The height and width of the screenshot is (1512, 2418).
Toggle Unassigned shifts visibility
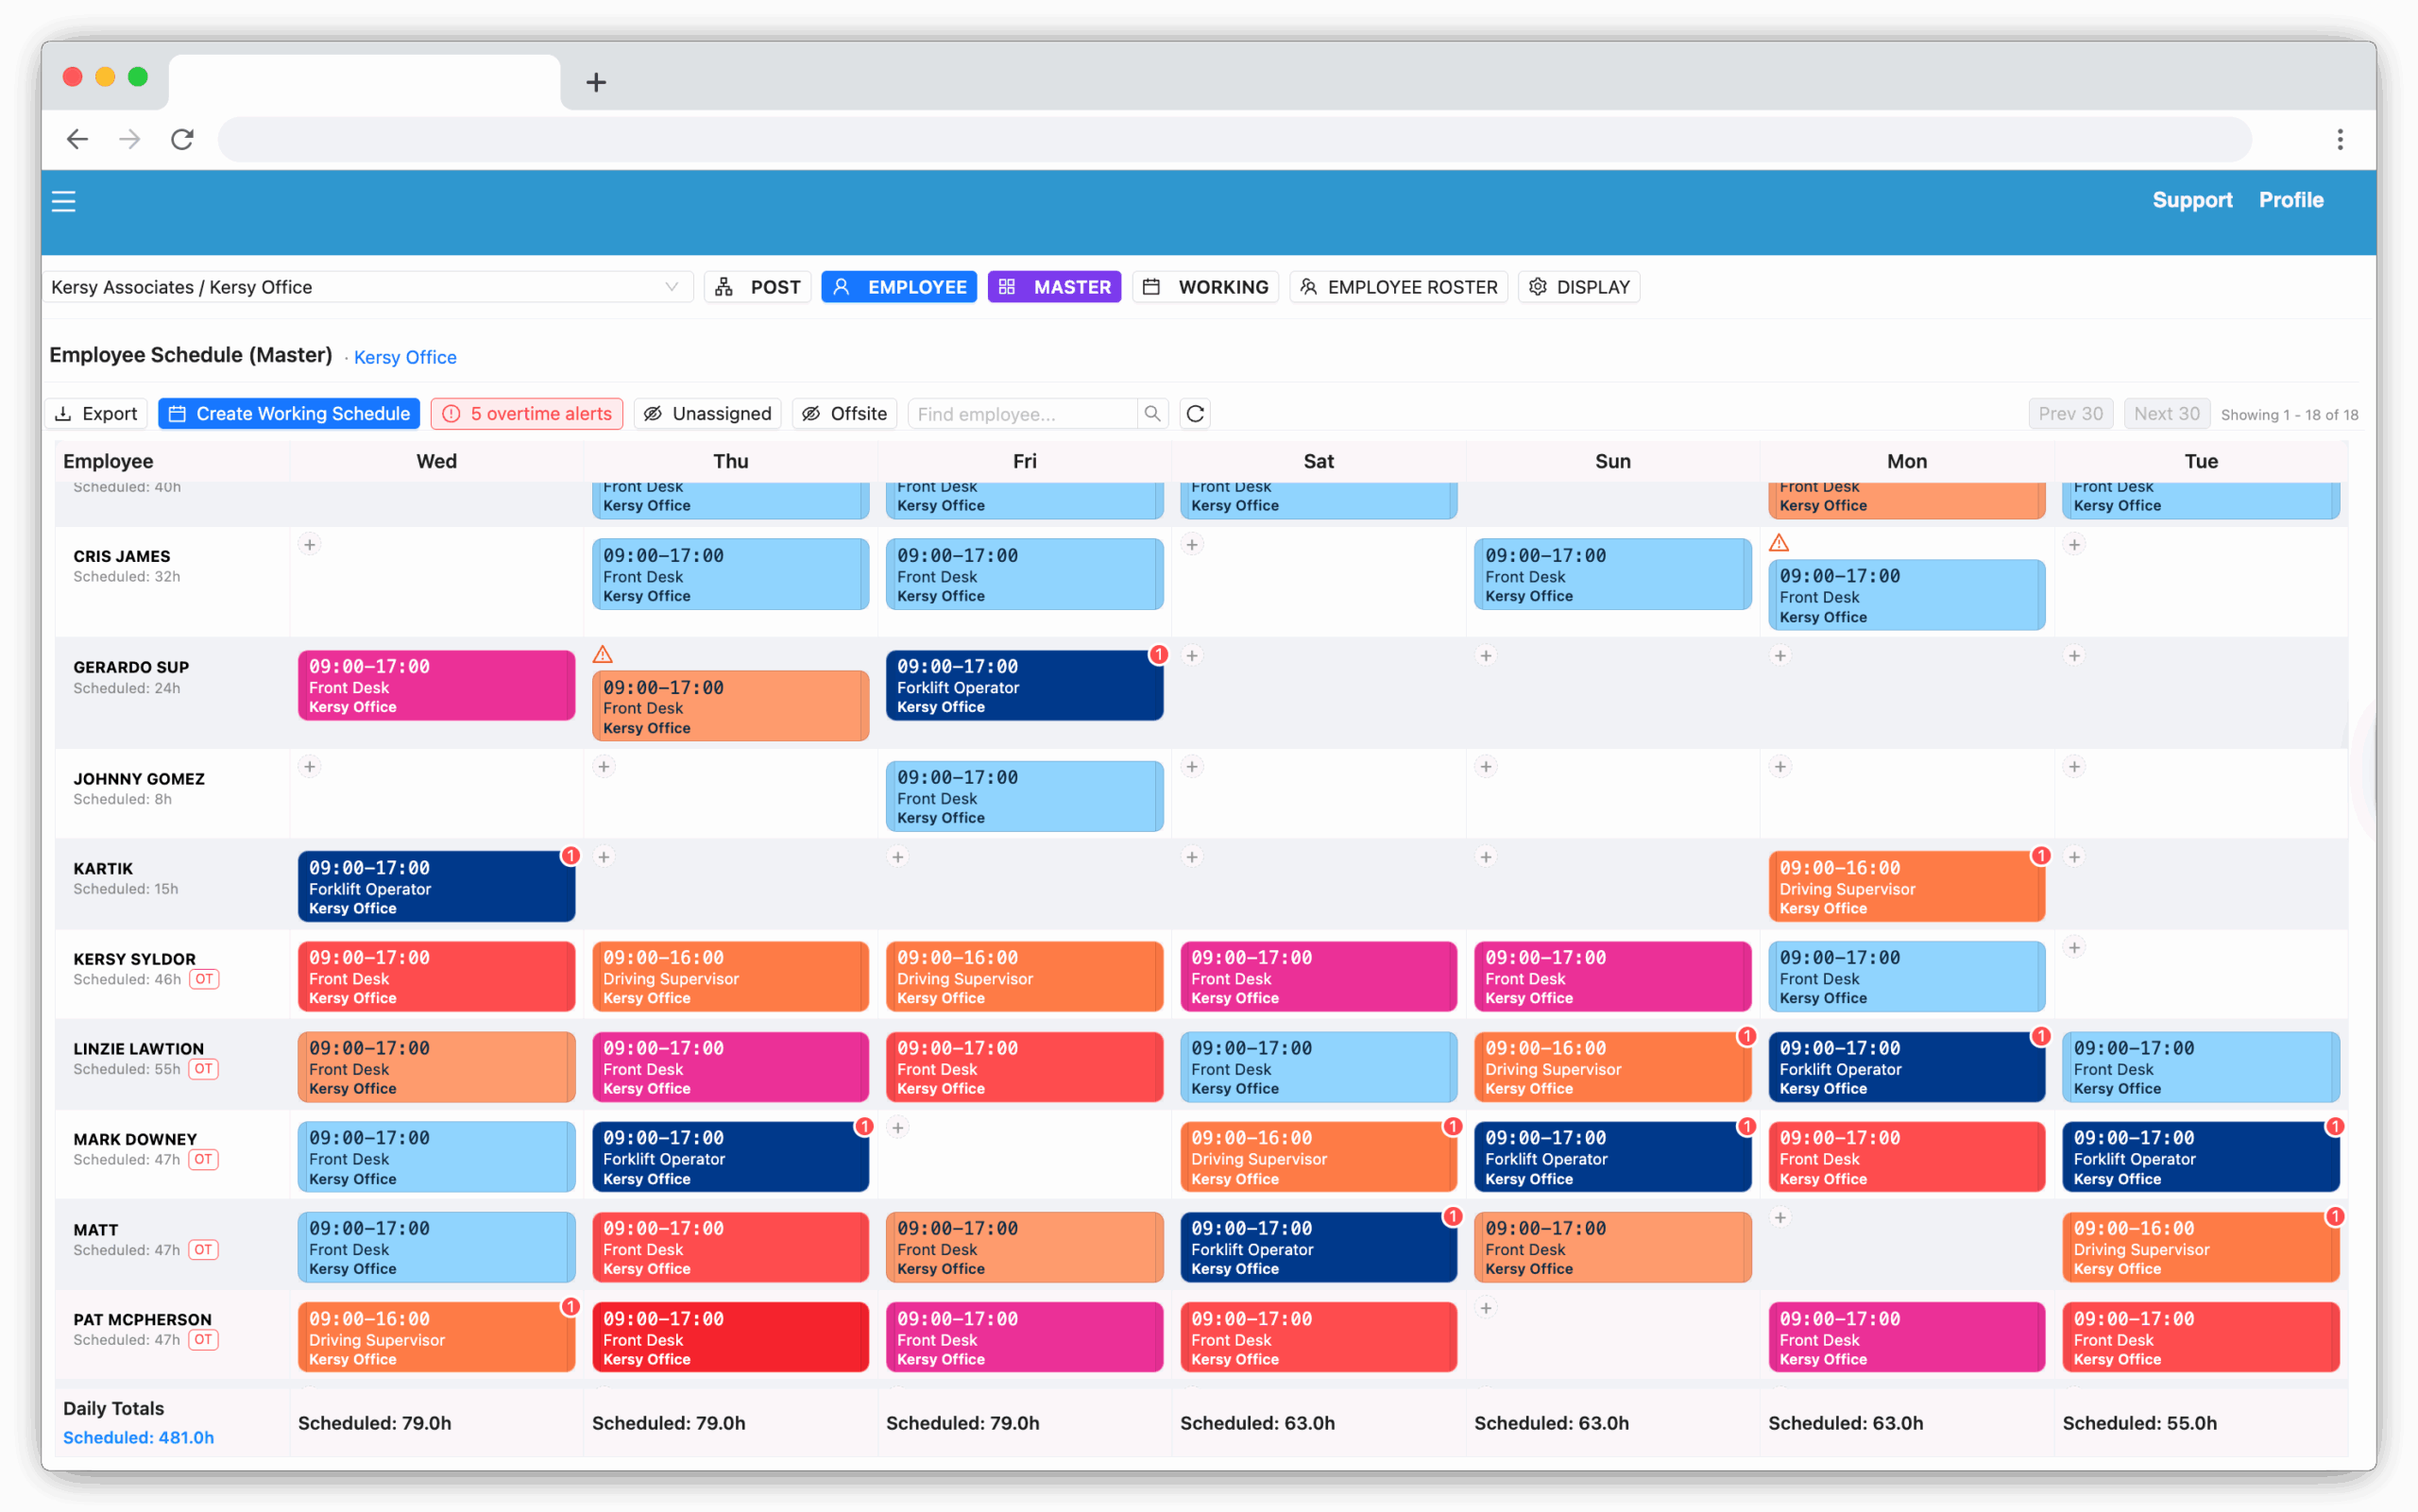(707, 413)
